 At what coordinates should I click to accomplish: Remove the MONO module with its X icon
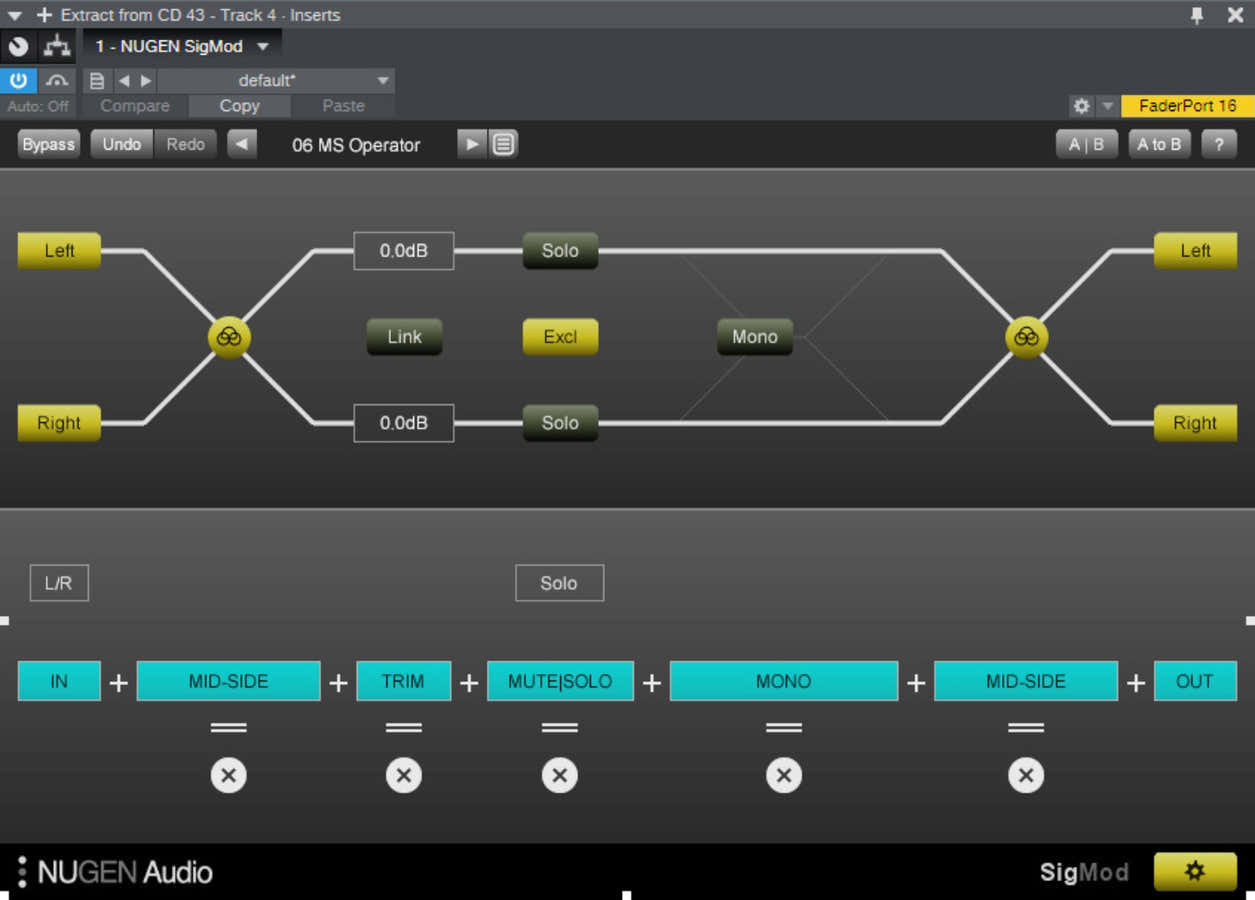tap(784, 775)
